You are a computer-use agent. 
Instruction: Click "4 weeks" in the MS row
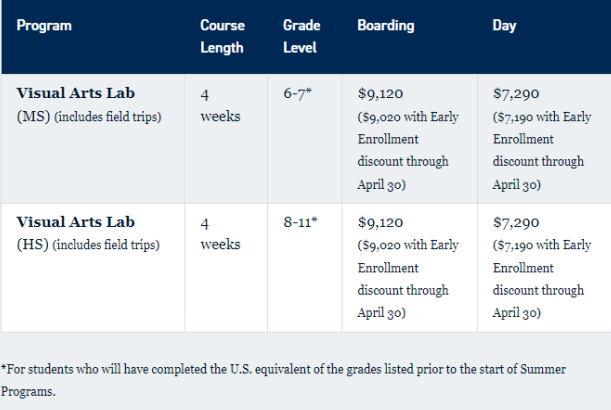(x=220, y=106)
